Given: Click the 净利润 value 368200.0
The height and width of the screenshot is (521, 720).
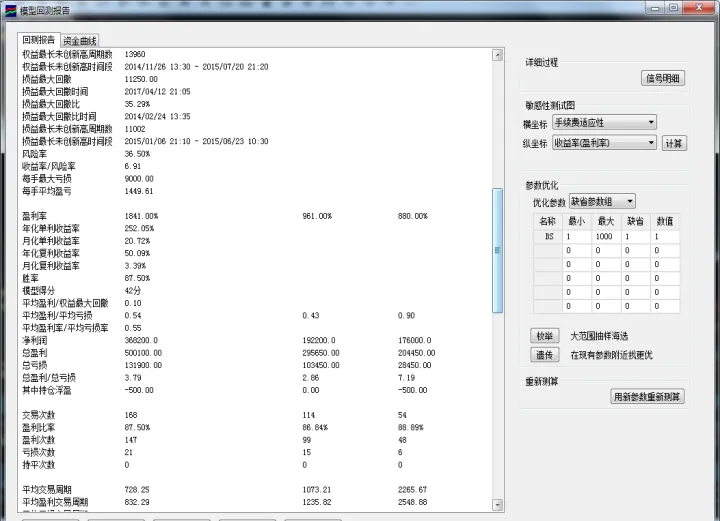Looking at the screenshot, I should (141, 340).
